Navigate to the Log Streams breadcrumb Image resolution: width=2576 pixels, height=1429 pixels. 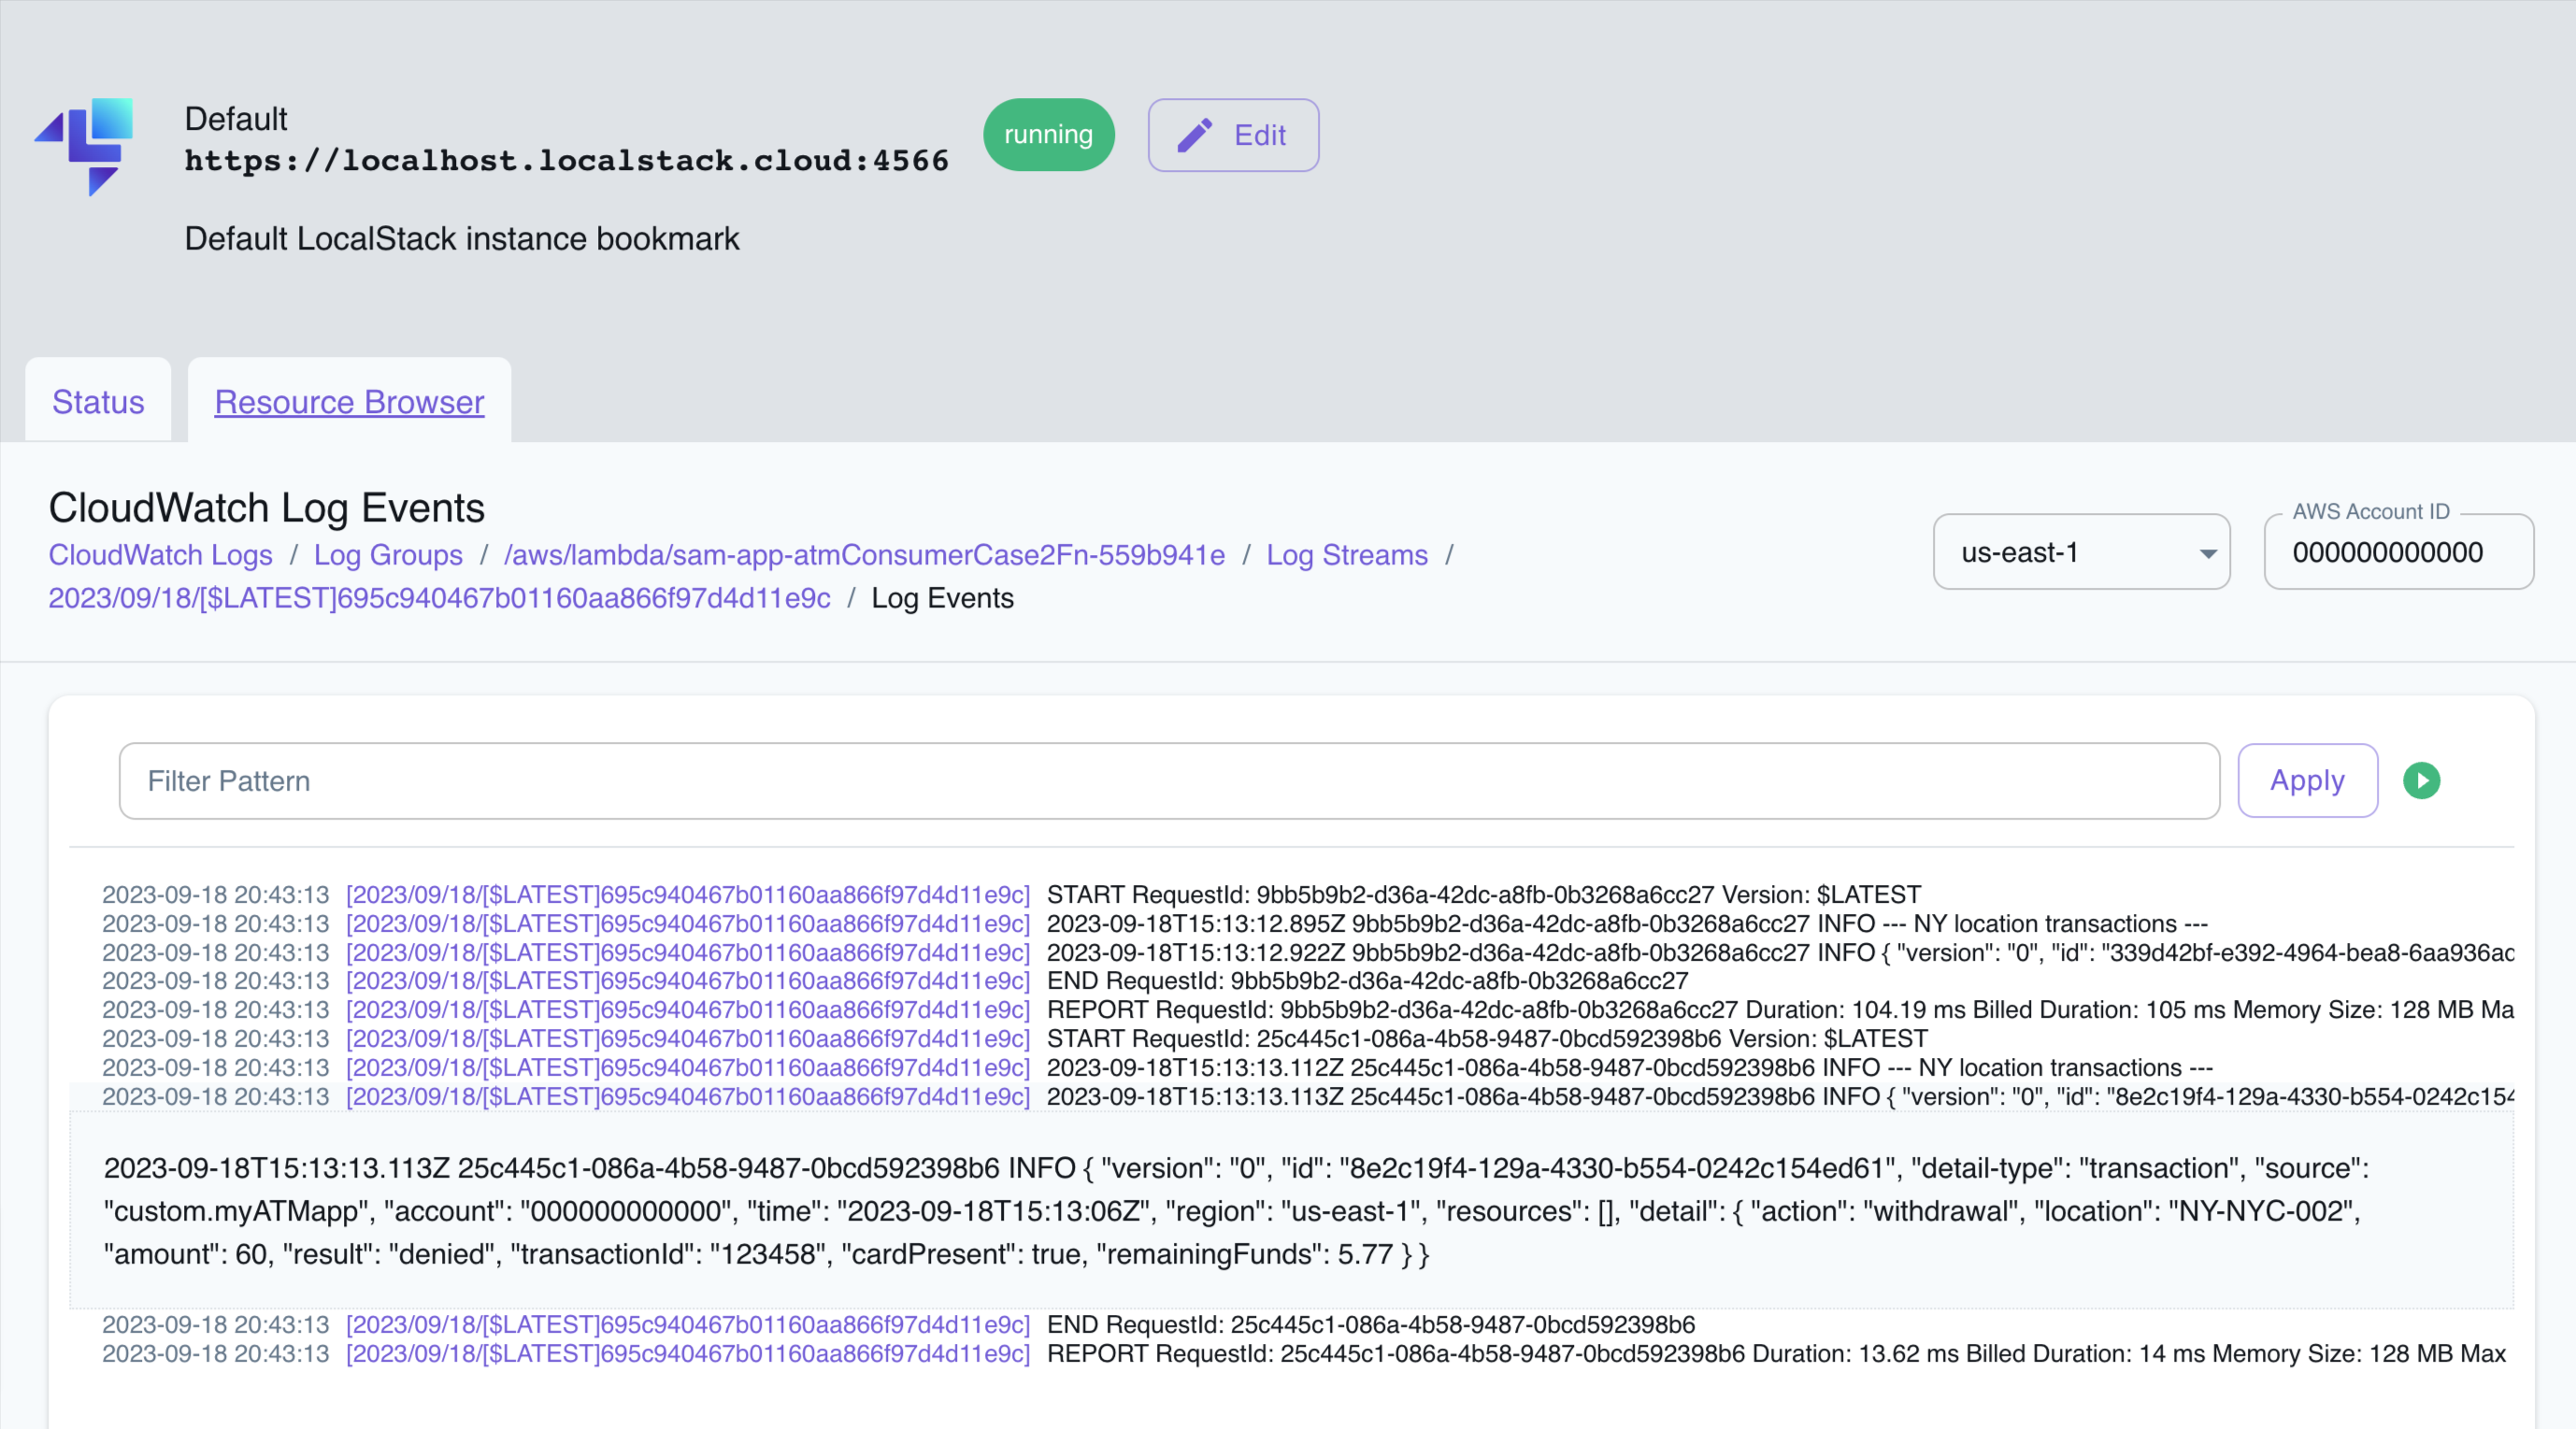[1346, 555]
